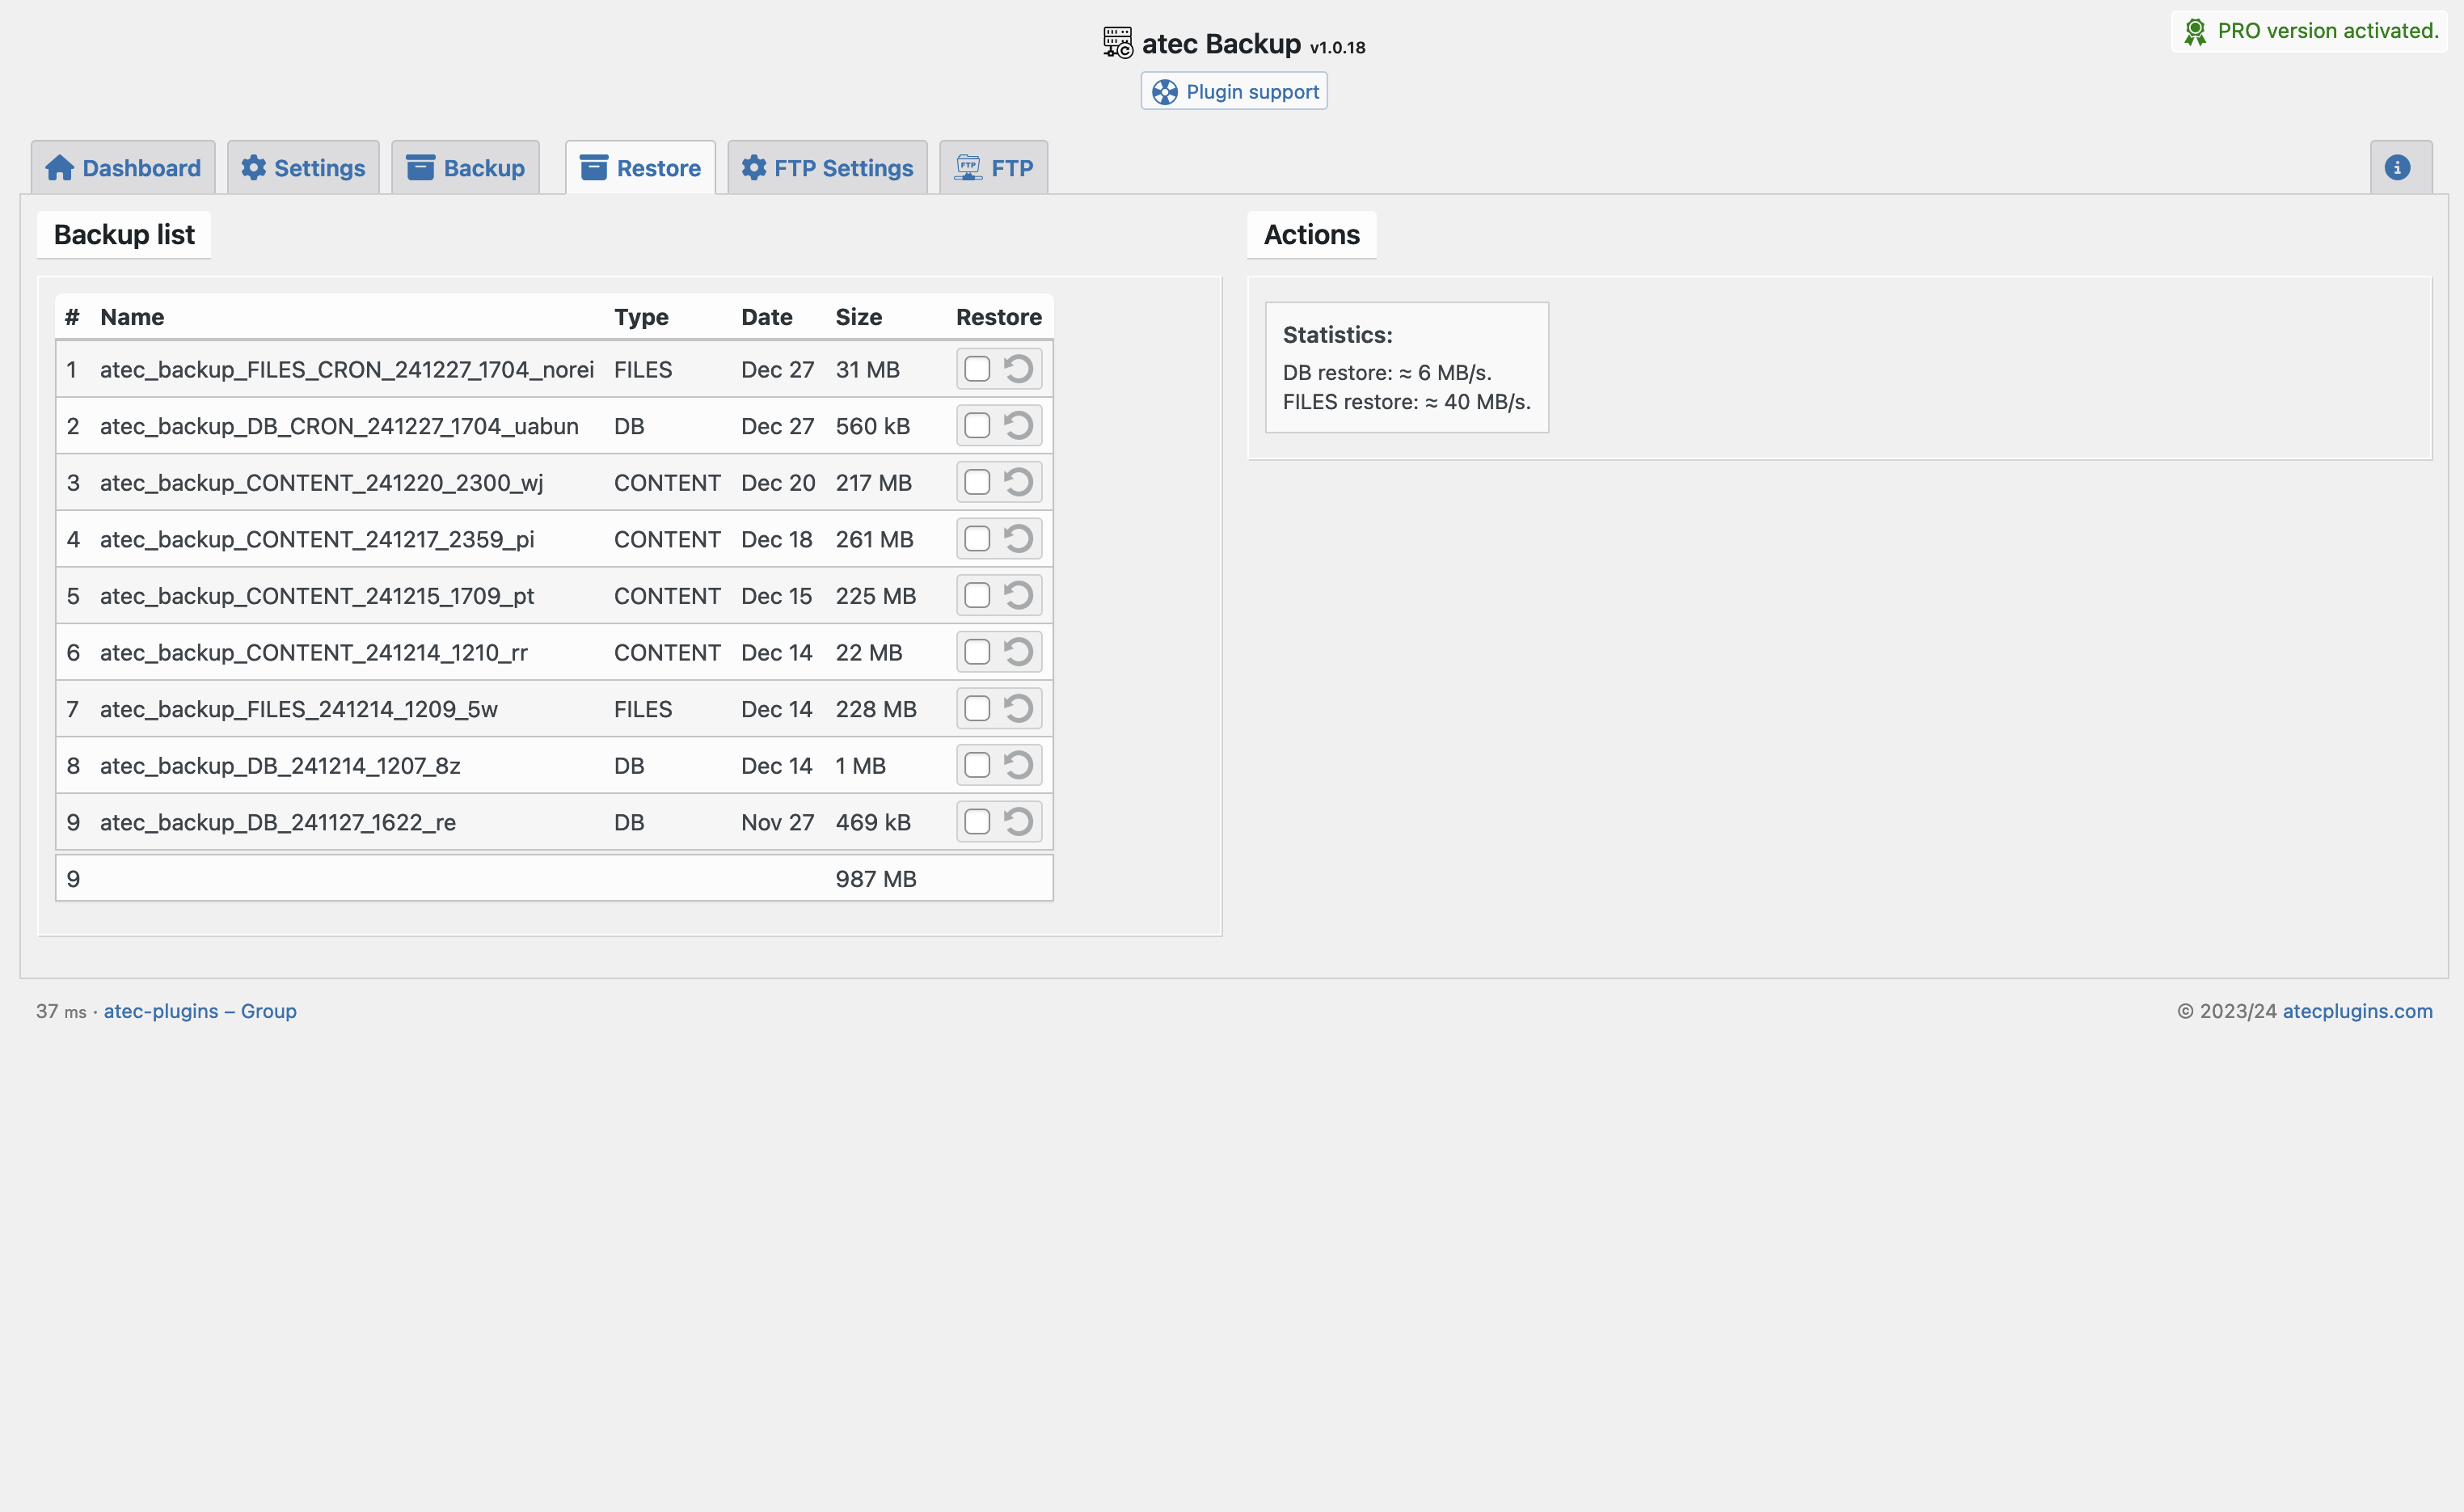Screen dimensions: 2464x1512
Task: Click the FILES restore ≈ 40 MB/s statistic
Action: tap(1406, 402)
